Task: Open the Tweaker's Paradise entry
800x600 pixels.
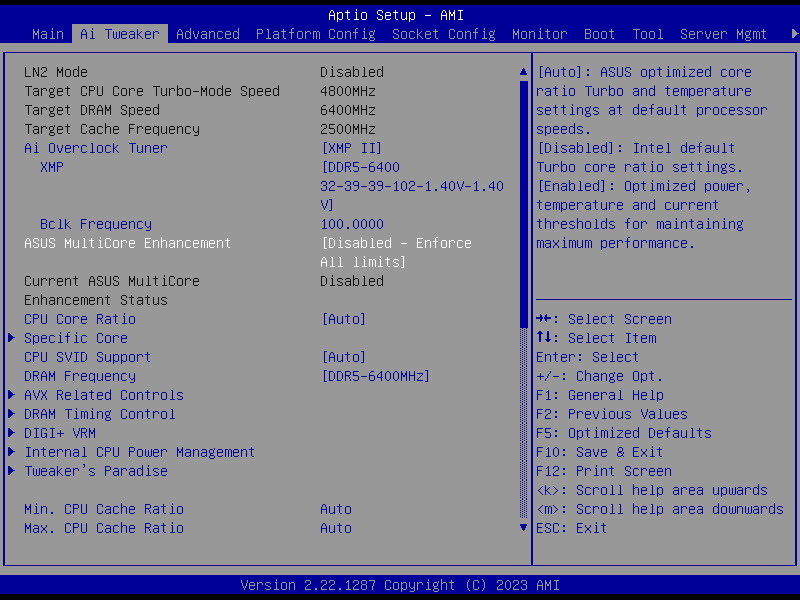Action: click(96, 471)
